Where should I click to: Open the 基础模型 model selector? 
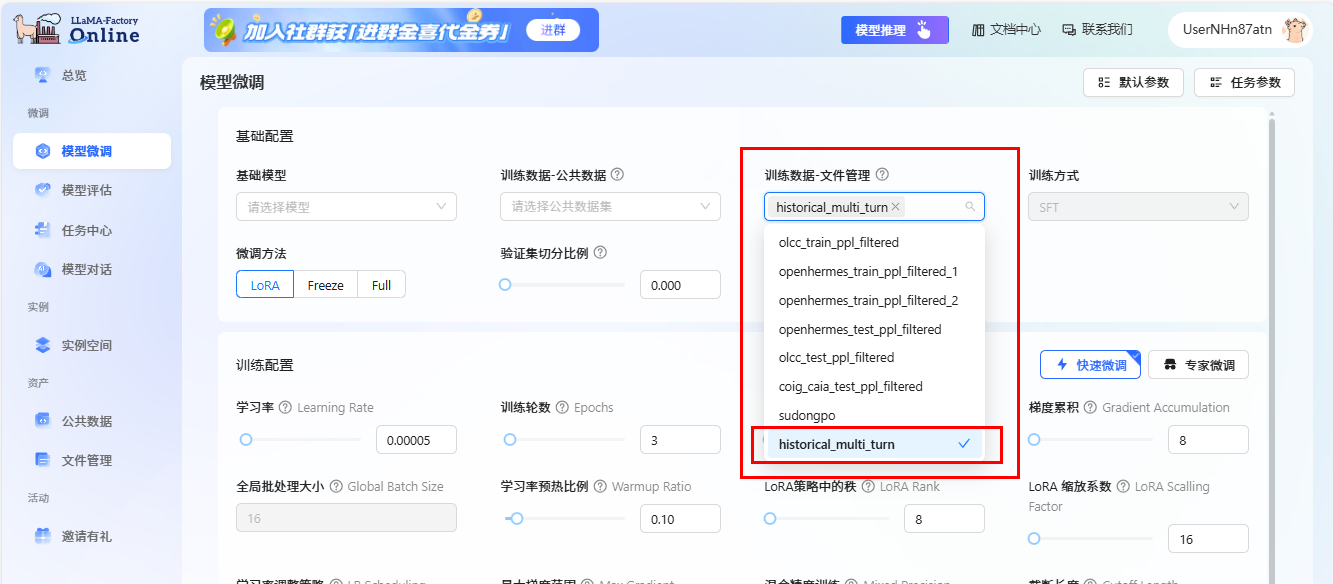(x=346, y=206)
